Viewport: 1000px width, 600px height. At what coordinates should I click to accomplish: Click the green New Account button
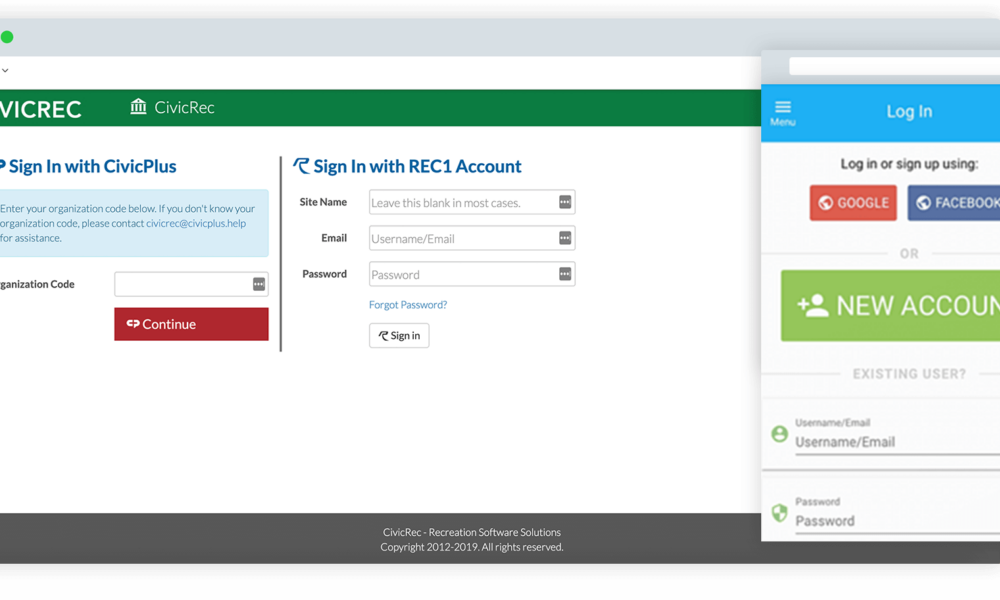click(890, 305)
